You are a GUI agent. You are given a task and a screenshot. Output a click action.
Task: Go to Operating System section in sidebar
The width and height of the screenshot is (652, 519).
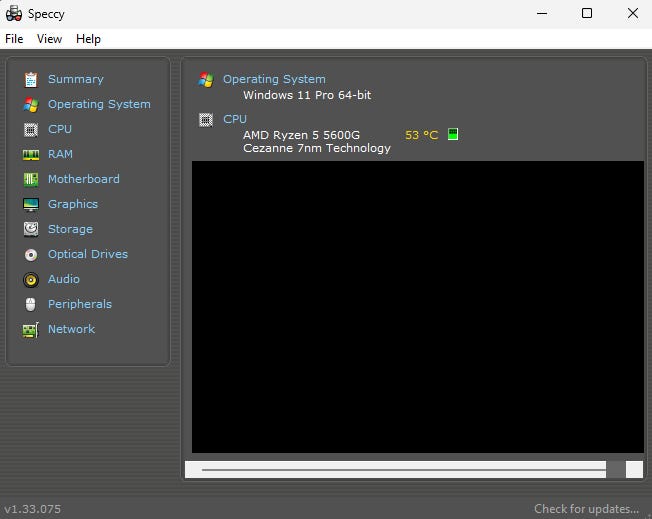99,104
